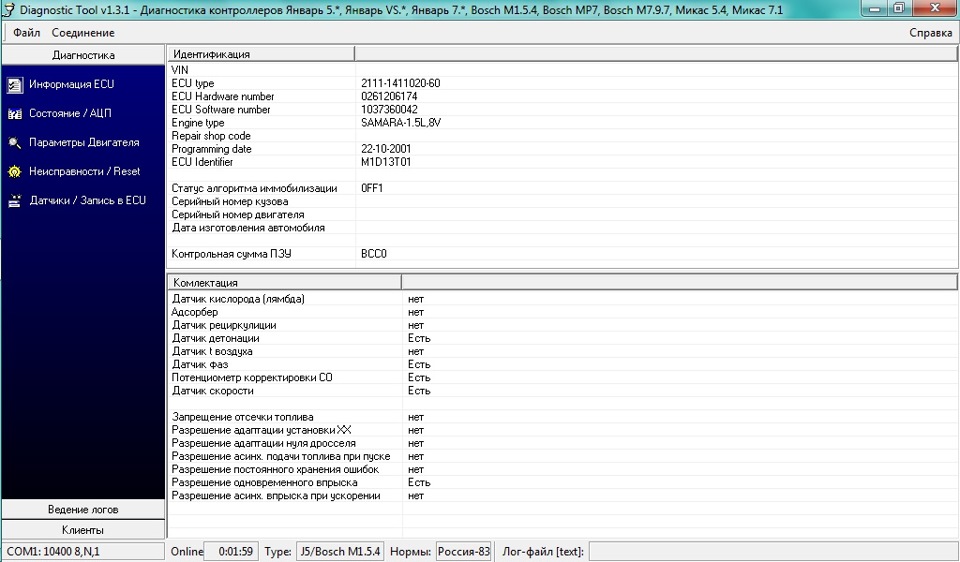The width and height of the screenshot is (960, 562).
Task: Select Статус алгоритма иммобилизации row
Action: point(562,189)
